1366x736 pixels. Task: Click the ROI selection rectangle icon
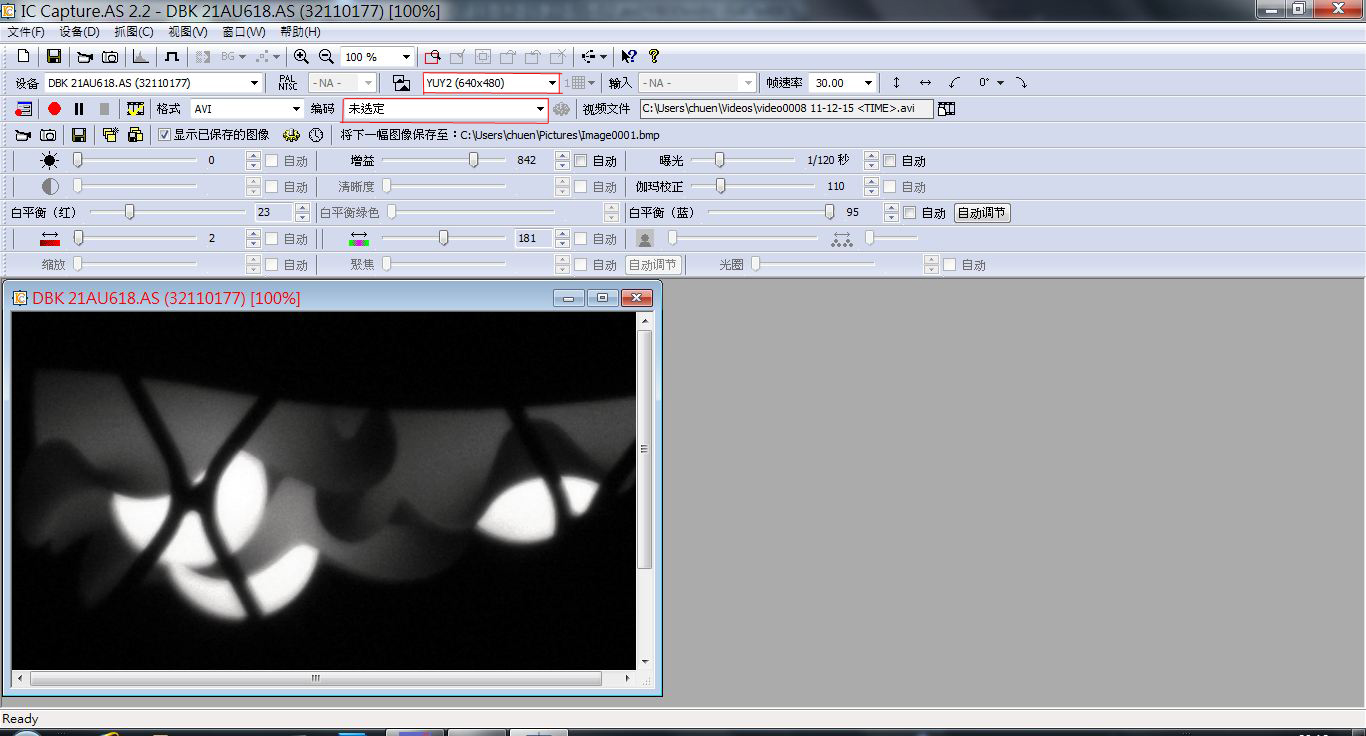[432, 57]
